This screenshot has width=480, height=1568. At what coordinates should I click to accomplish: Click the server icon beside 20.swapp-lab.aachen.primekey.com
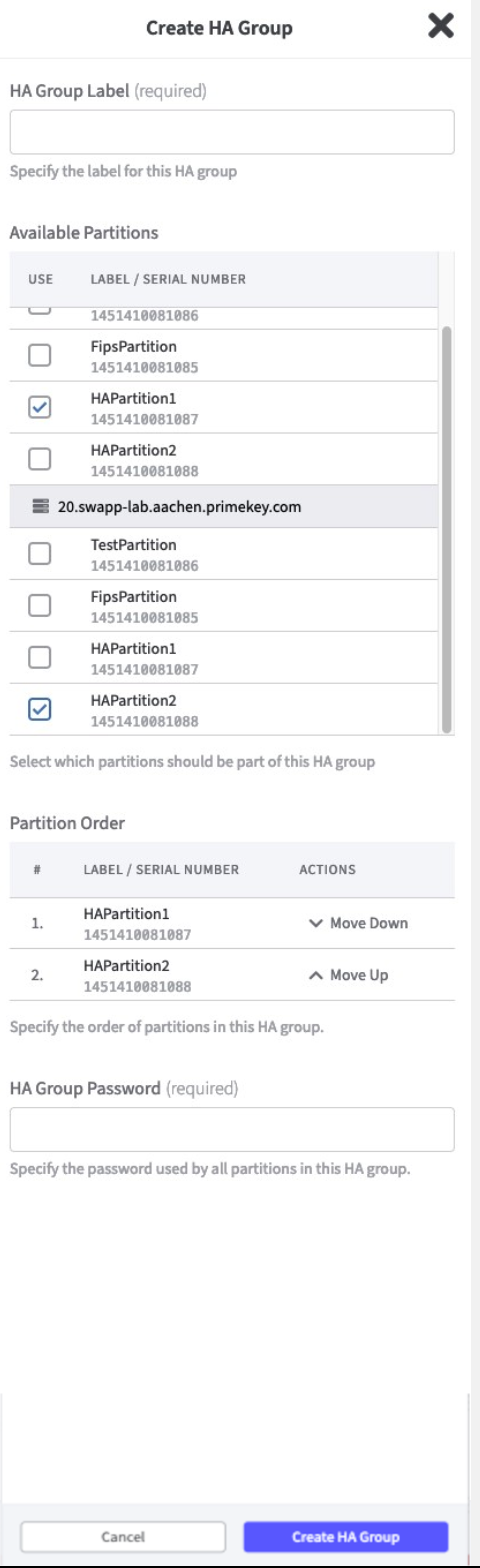[x=39, y=506]
